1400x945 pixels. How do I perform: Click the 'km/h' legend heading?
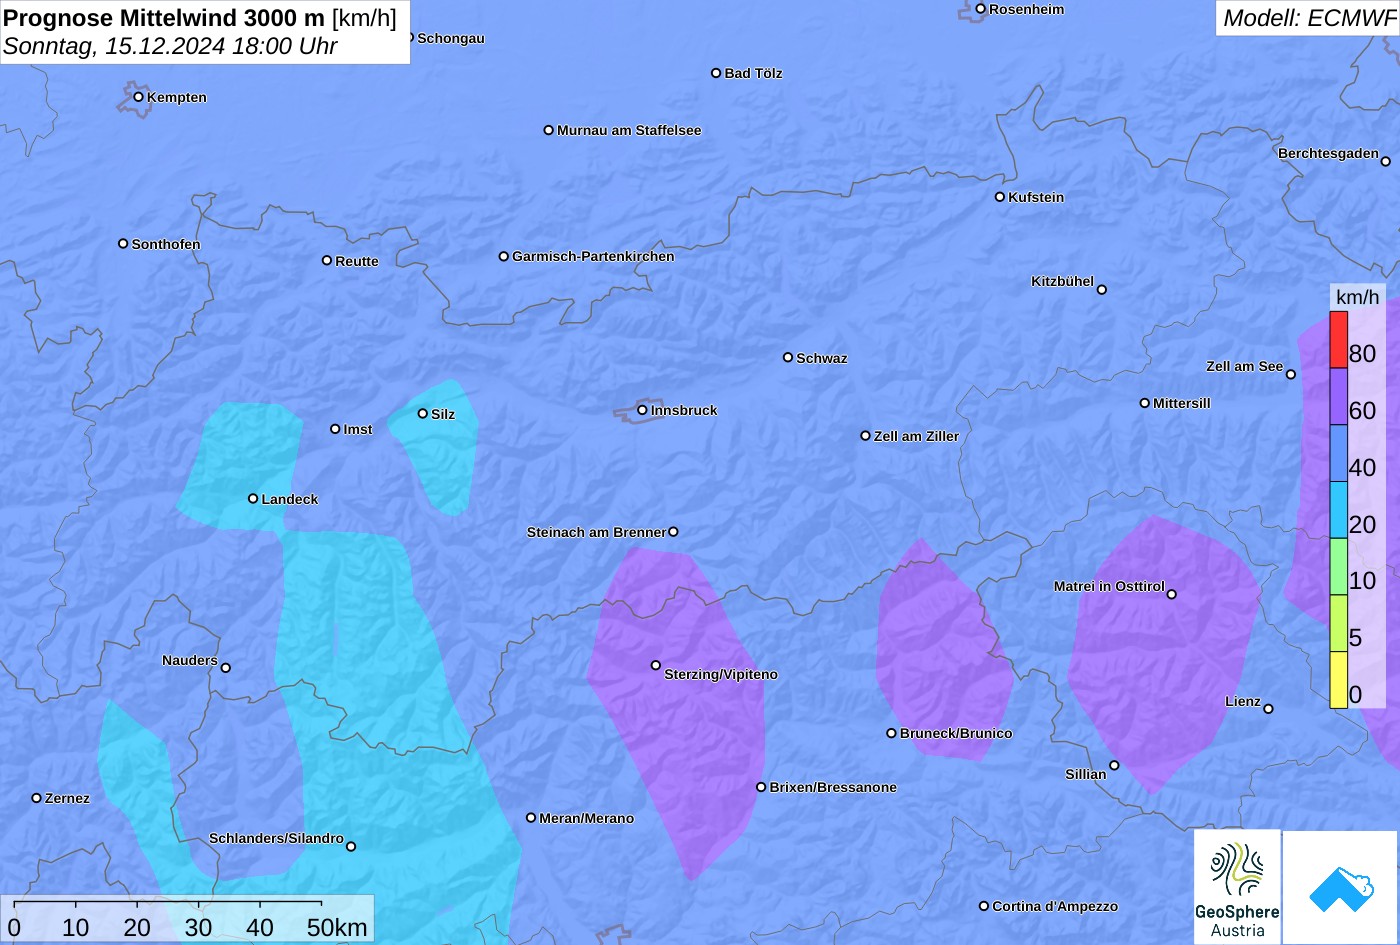tap(1357, 297)
